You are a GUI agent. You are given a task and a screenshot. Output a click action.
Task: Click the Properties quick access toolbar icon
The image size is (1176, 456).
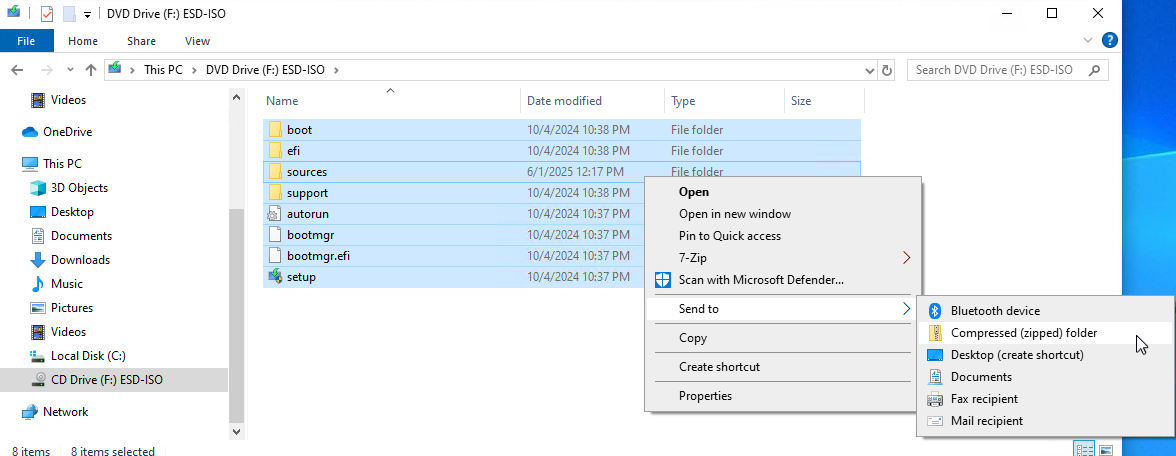(x=46, y=14)
